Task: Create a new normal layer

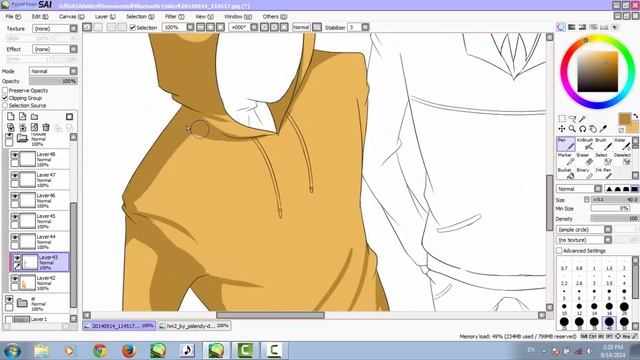Action: pyautogui.click(x=11, y=117)
